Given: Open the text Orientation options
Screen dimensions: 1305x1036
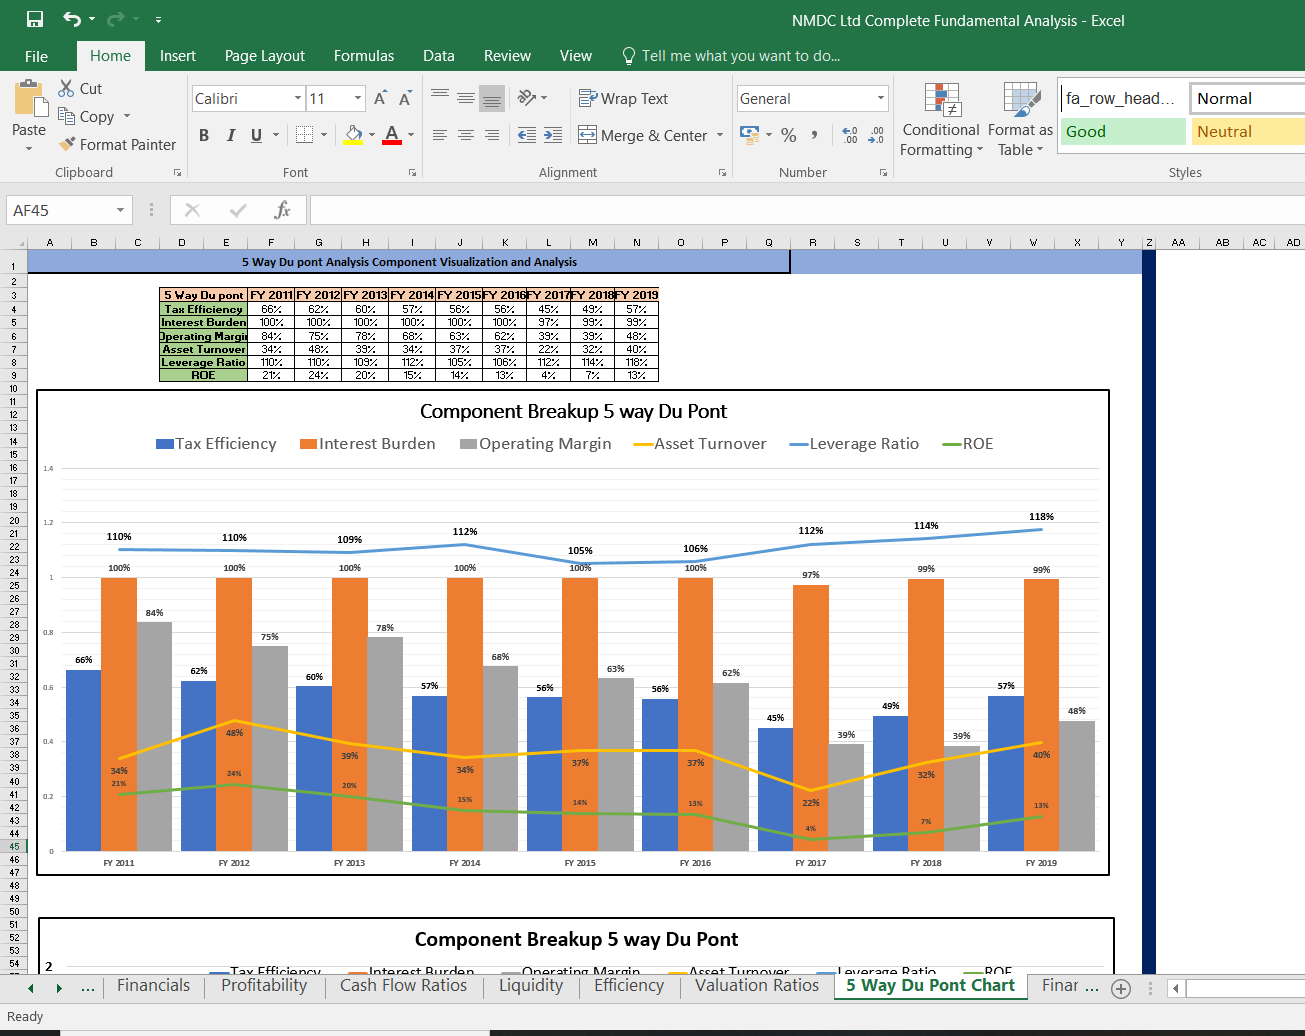Looking at the screenshot, I should 532,97.
